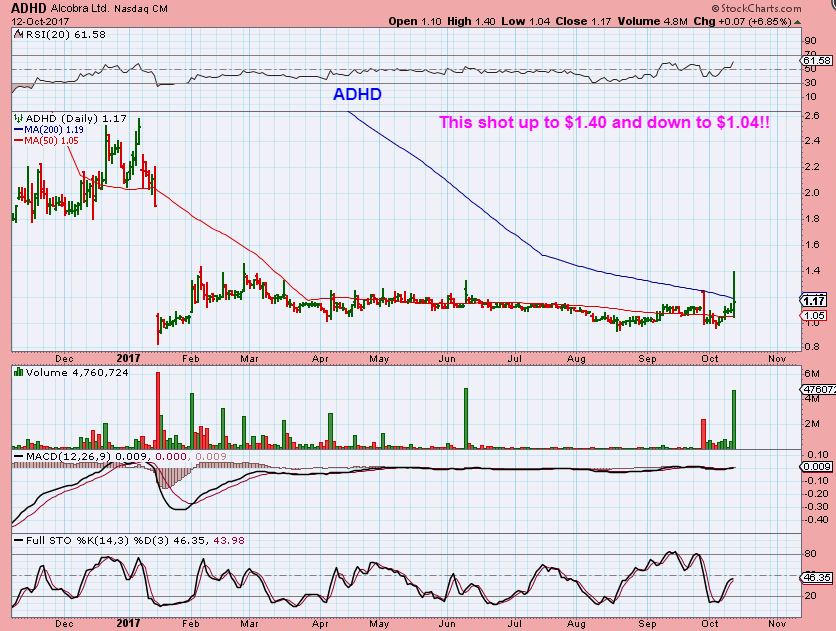The width and height of the screenshot is (836, 631).
Task: Click the magenta 'This shot up to $1.40' note
Action: click(x=604, y=122)
